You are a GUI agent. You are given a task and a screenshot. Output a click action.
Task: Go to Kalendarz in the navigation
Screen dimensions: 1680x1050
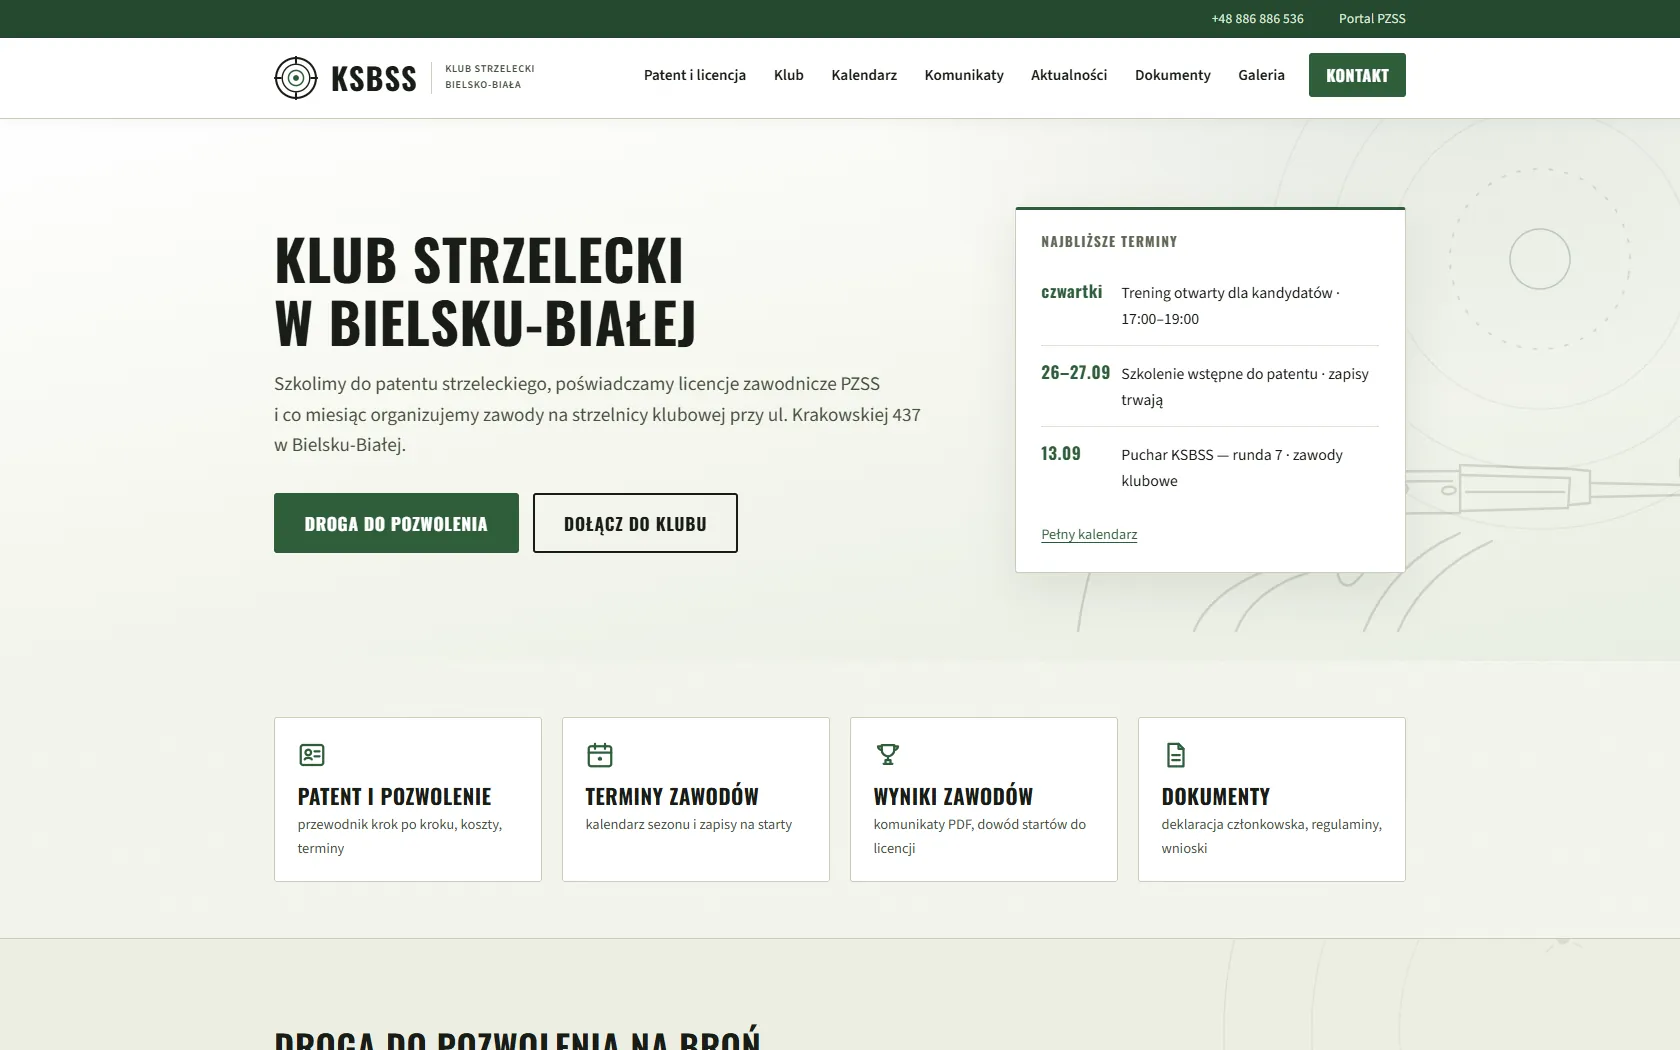point(864,75)
